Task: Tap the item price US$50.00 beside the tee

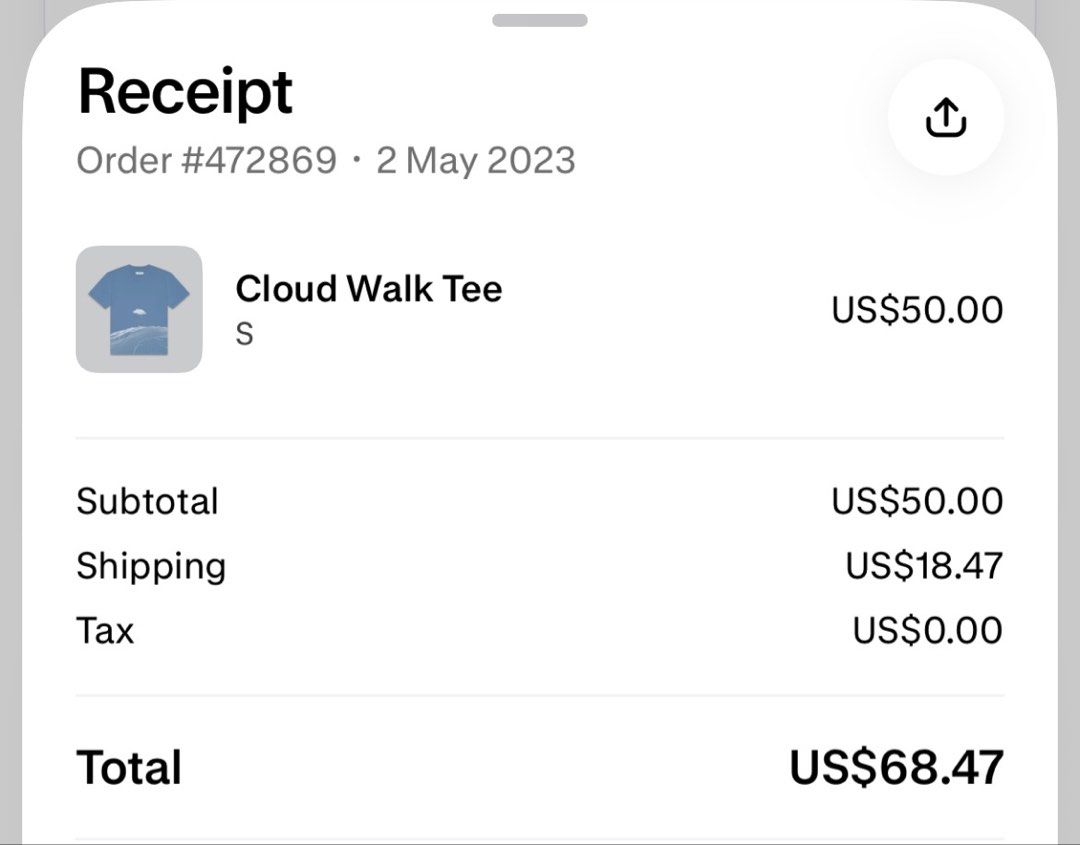Action: (x=917, y=310)
